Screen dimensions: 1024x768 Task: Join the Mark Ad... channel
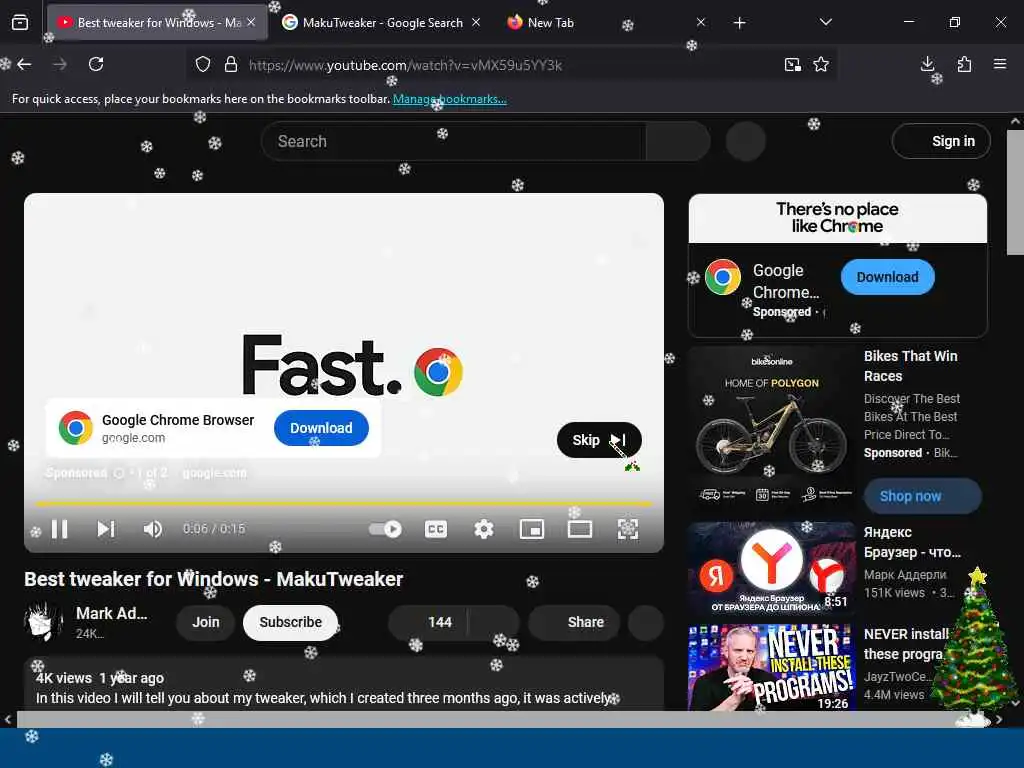tap(206, 622)
